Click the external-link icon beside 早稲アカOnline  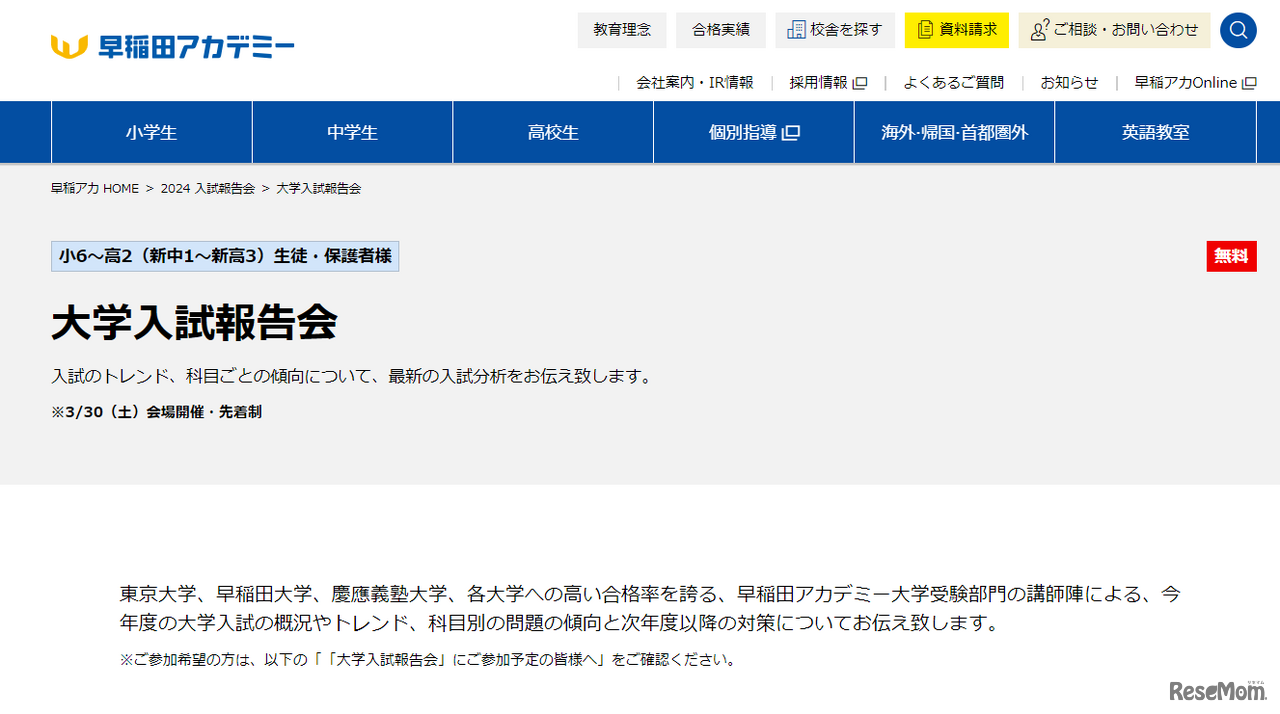pyautogui.click(x=1250, y=83)
